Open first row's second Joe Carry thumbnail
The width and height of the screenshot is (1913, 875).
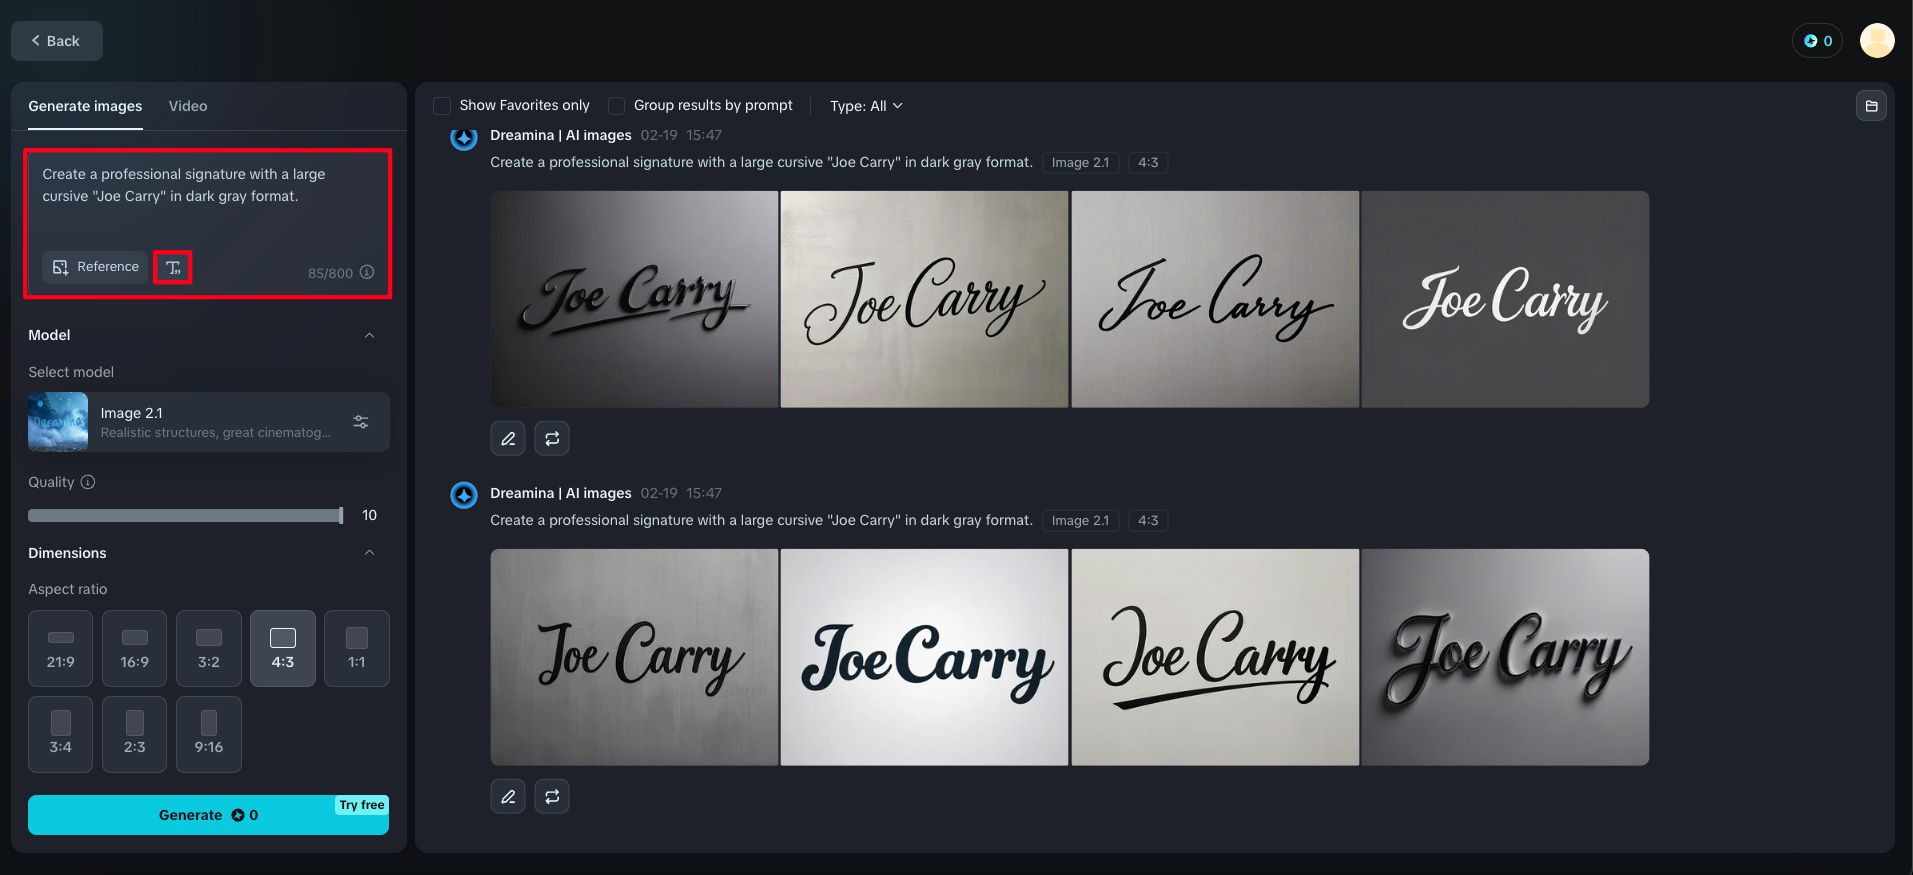[924, 299]
